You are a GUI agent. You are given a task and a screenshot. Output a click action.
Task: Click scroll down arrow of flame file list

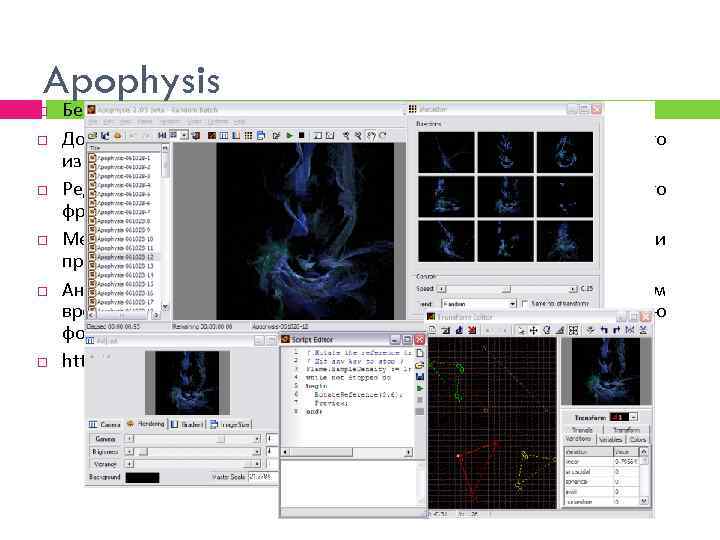tap(165, 307)
